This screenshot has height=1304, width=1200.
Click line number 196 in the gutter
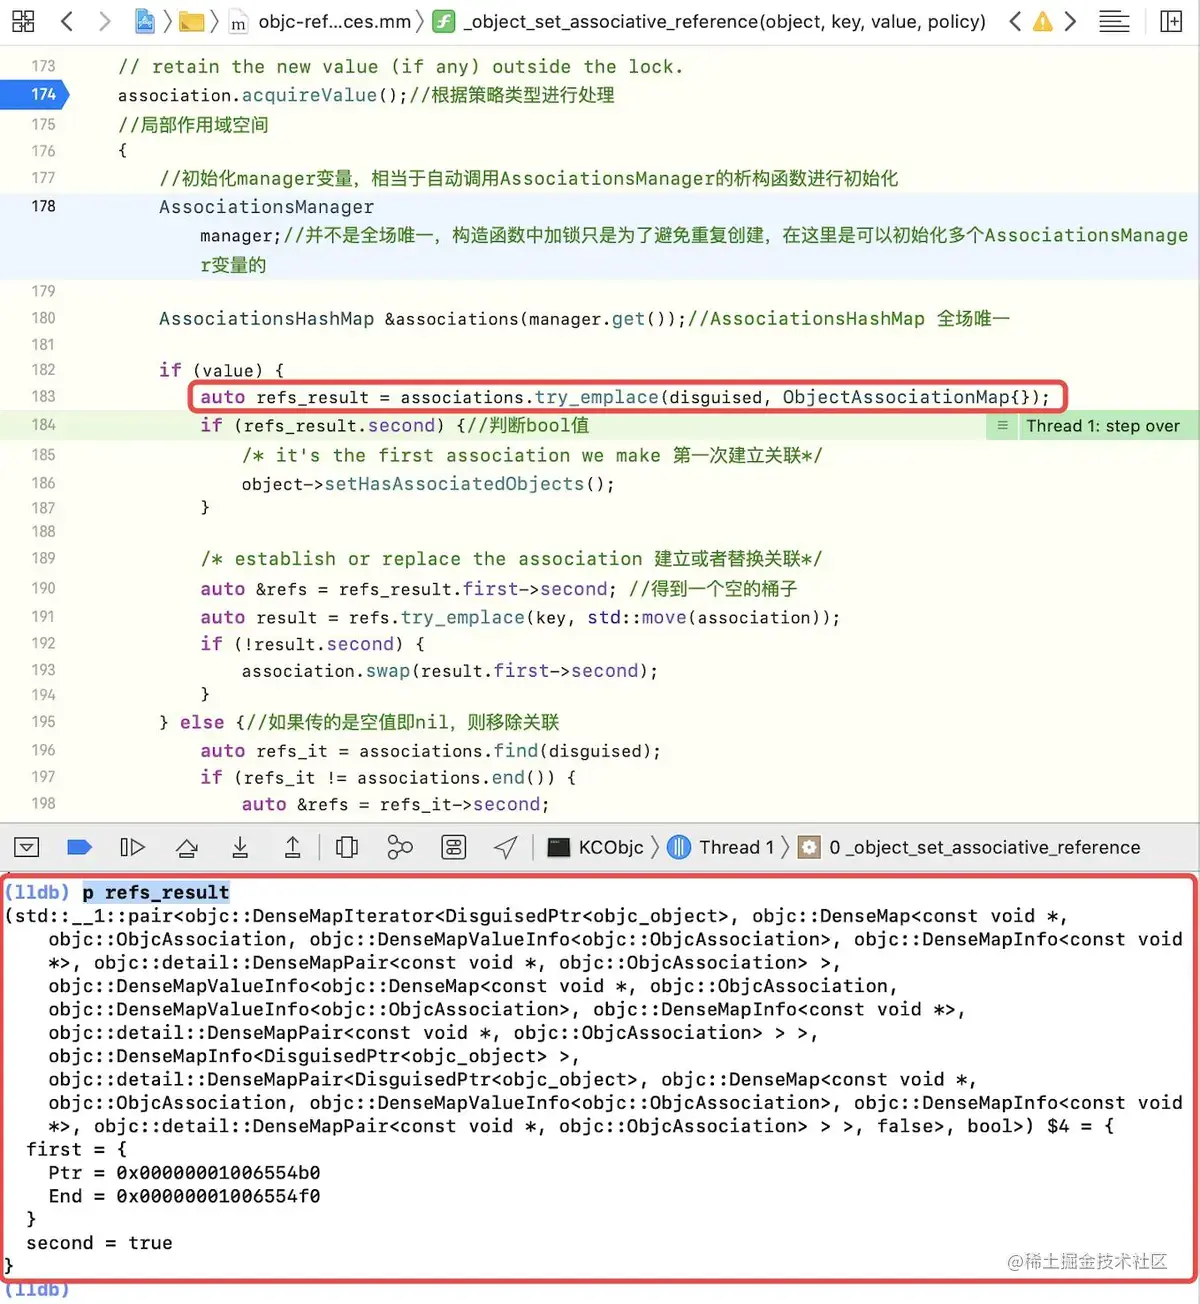tap(43, 750)
